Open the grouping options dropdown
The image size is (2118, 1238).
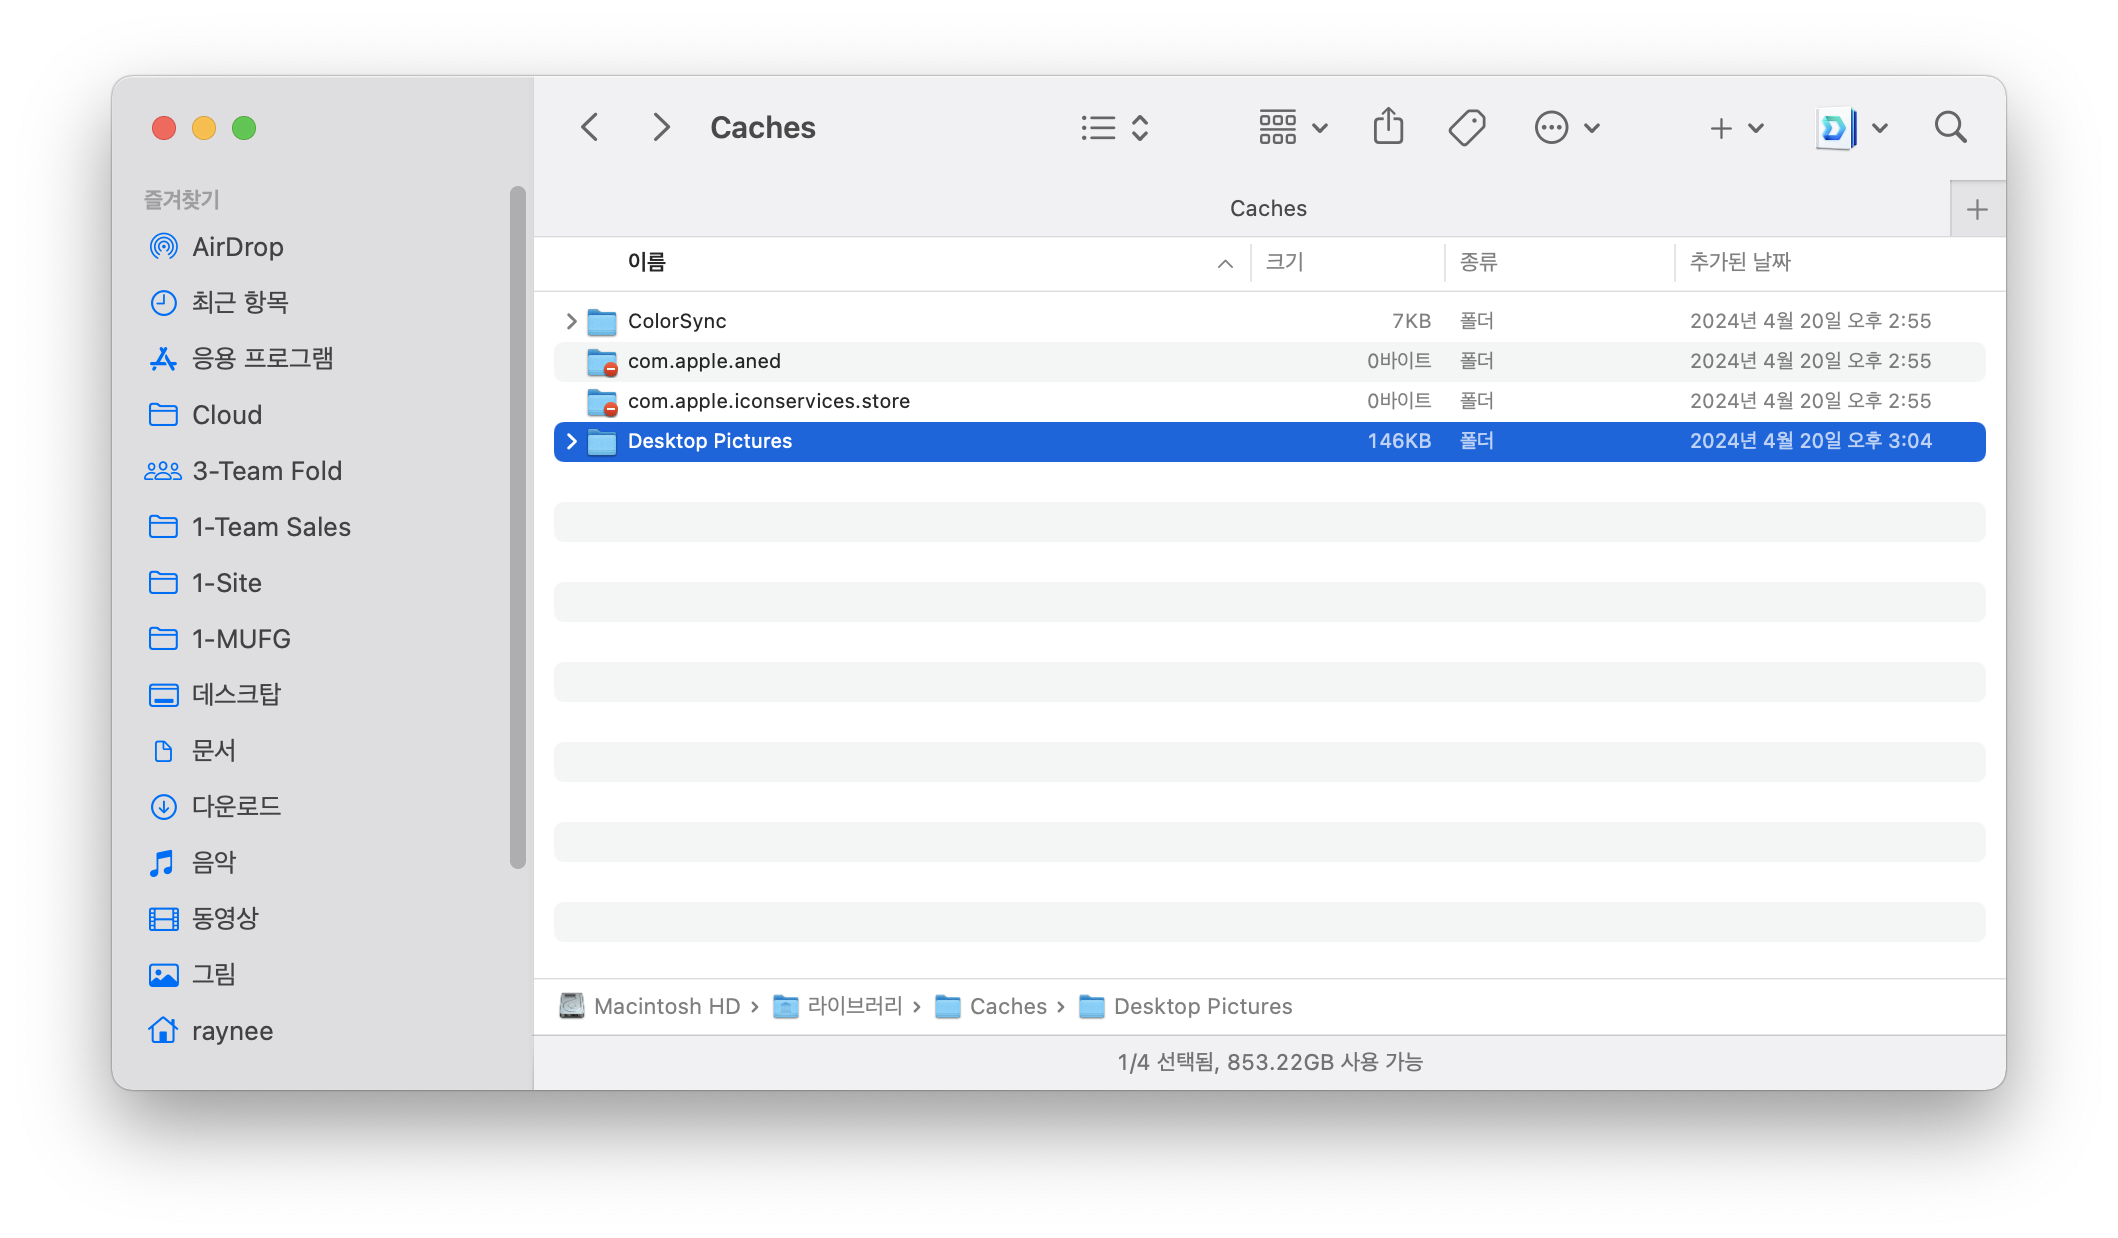[x=1292, y=127]
